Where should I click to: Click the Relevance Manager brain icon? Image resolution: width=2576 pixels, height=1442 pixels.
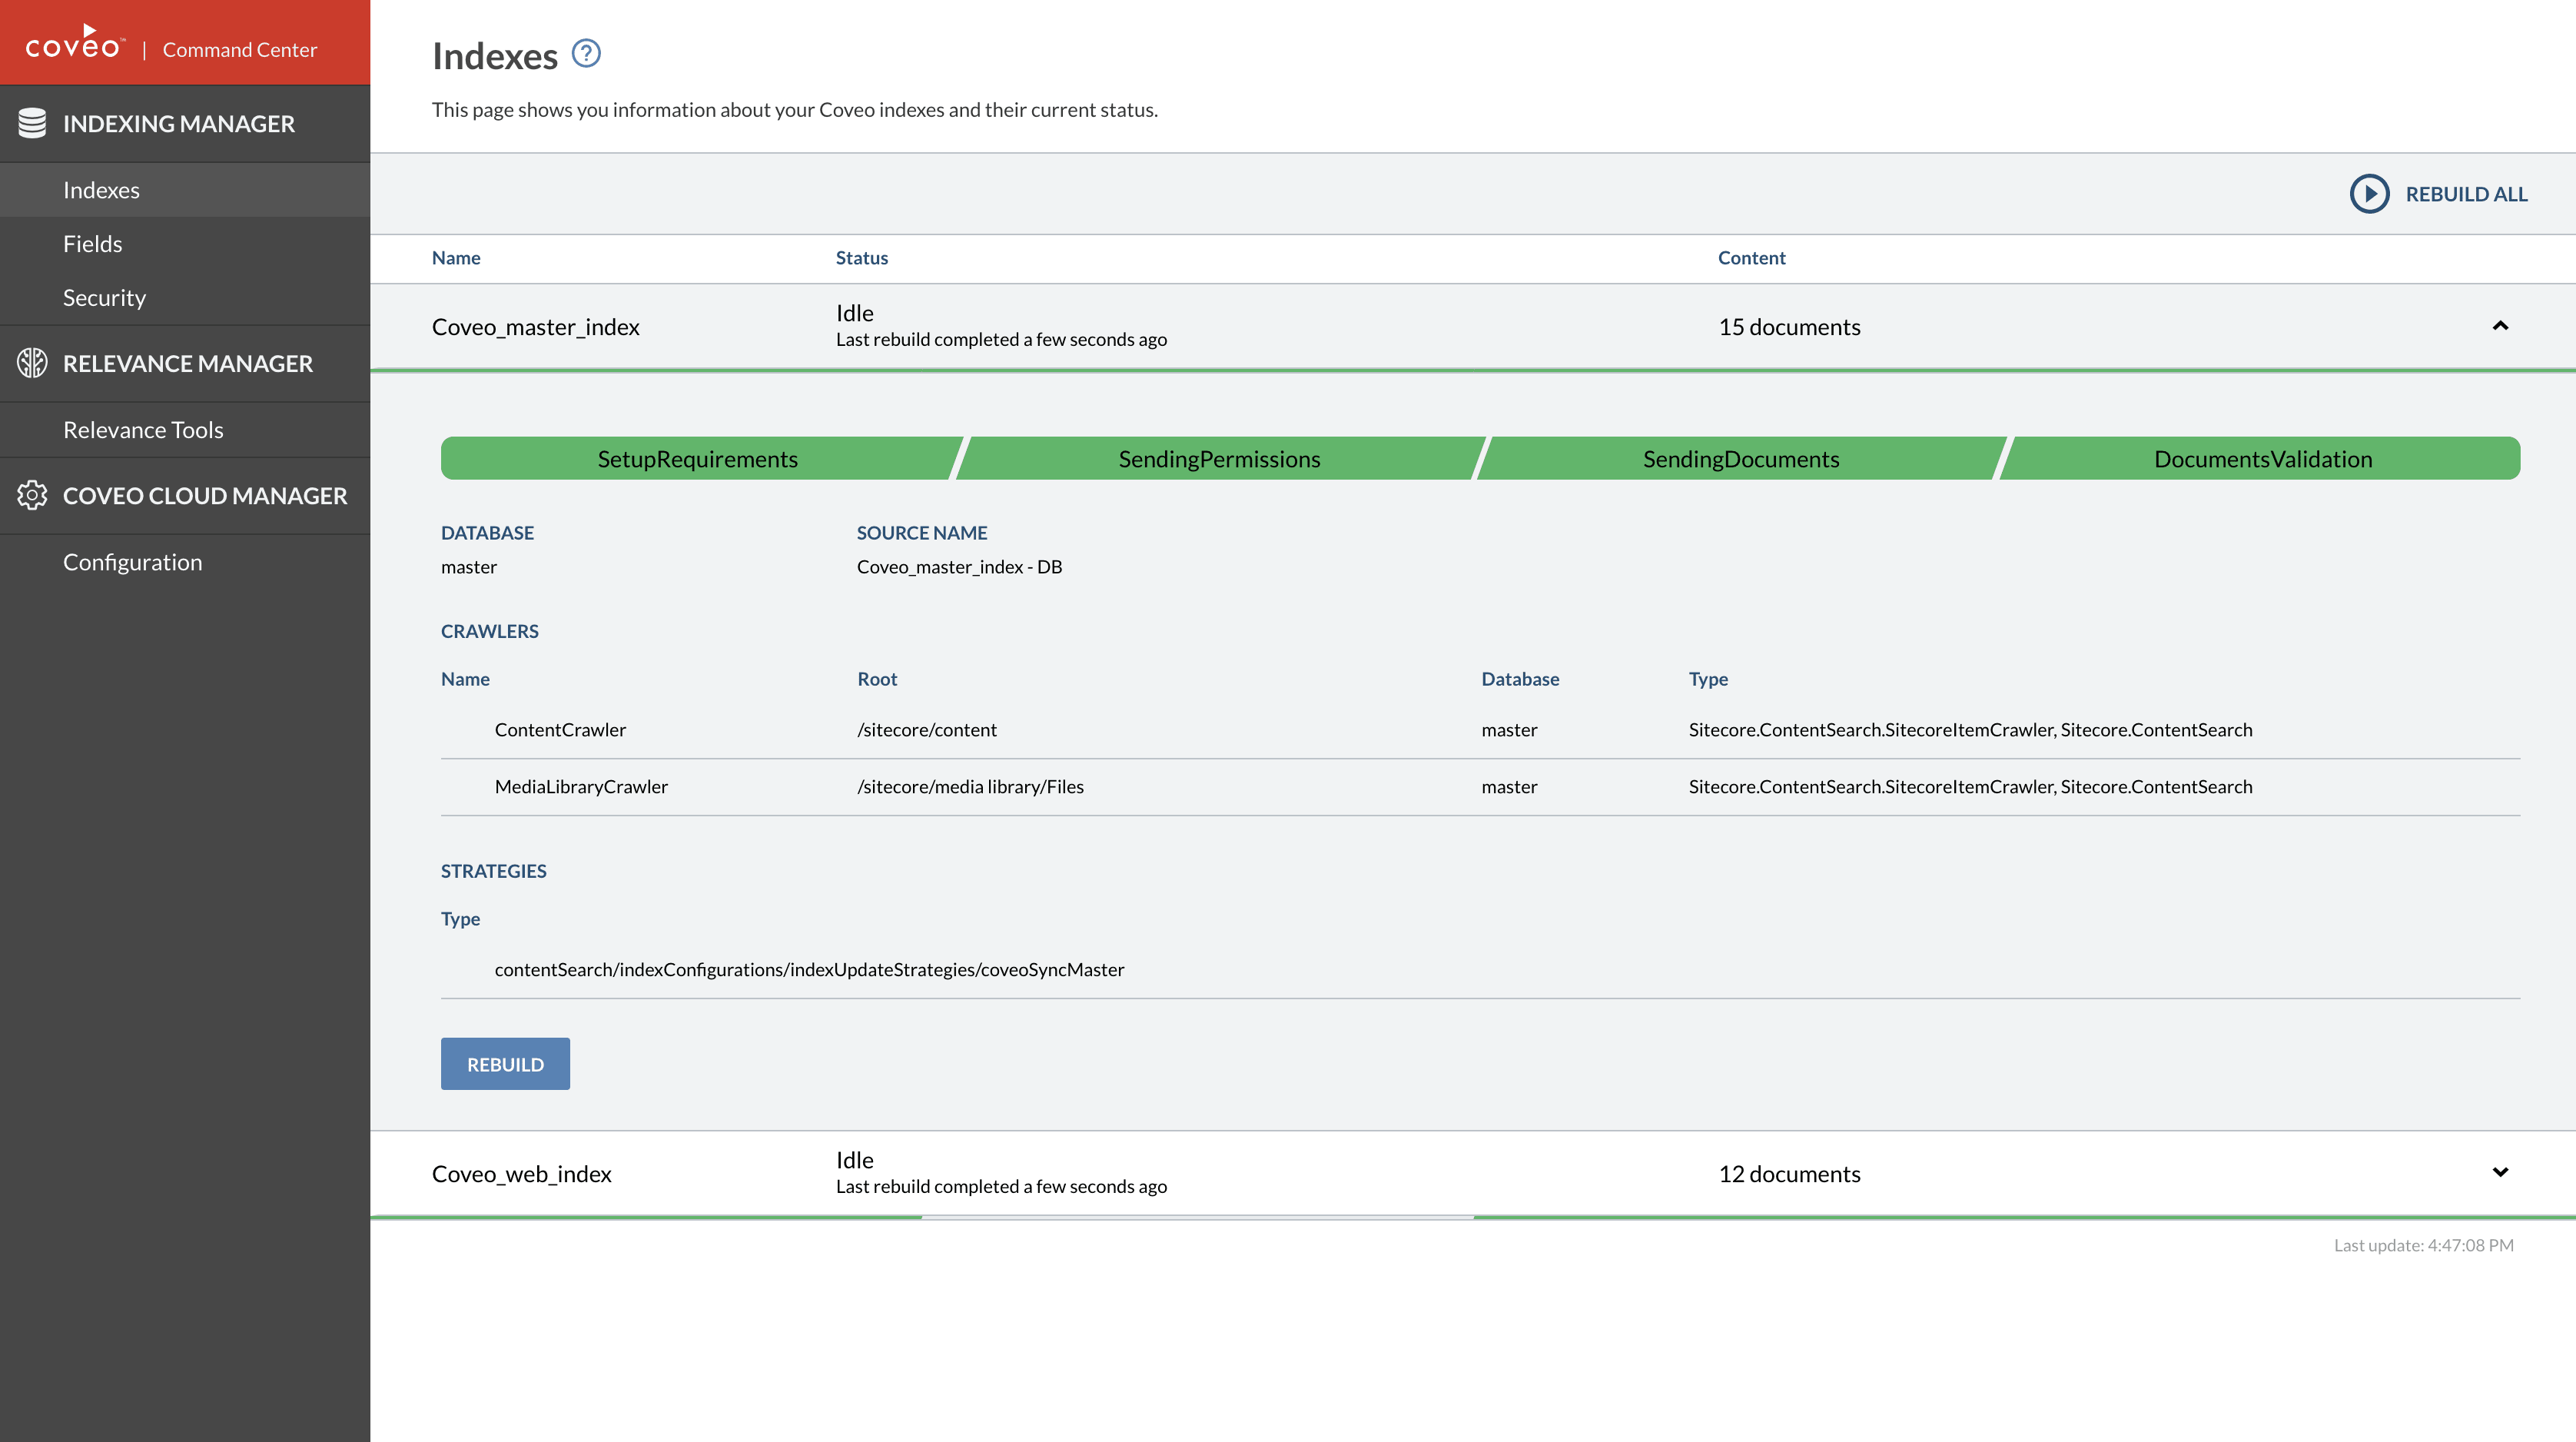click(32, 363)
